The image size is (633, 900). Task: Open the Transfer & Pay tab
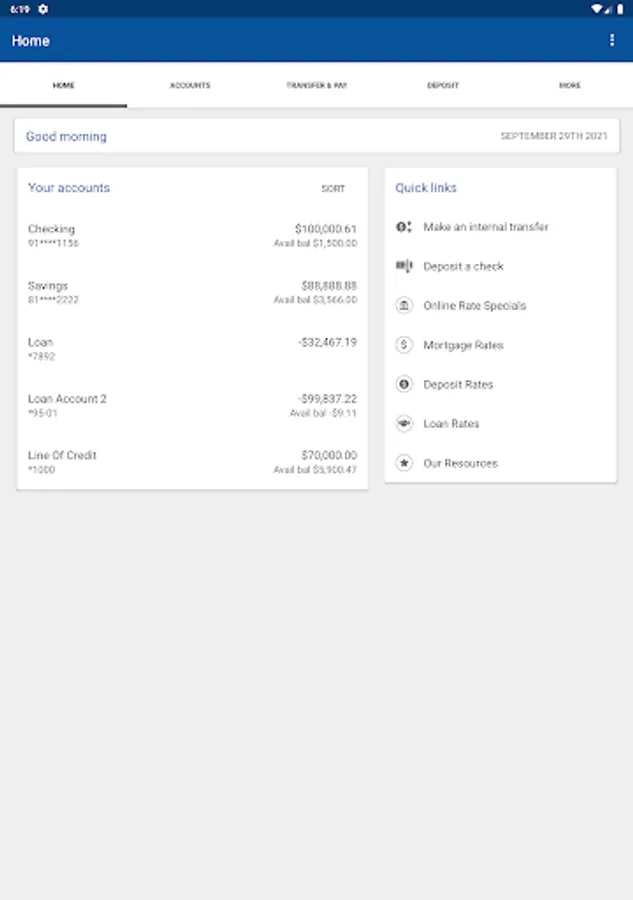pyautogui.click(x=317, y=86)
